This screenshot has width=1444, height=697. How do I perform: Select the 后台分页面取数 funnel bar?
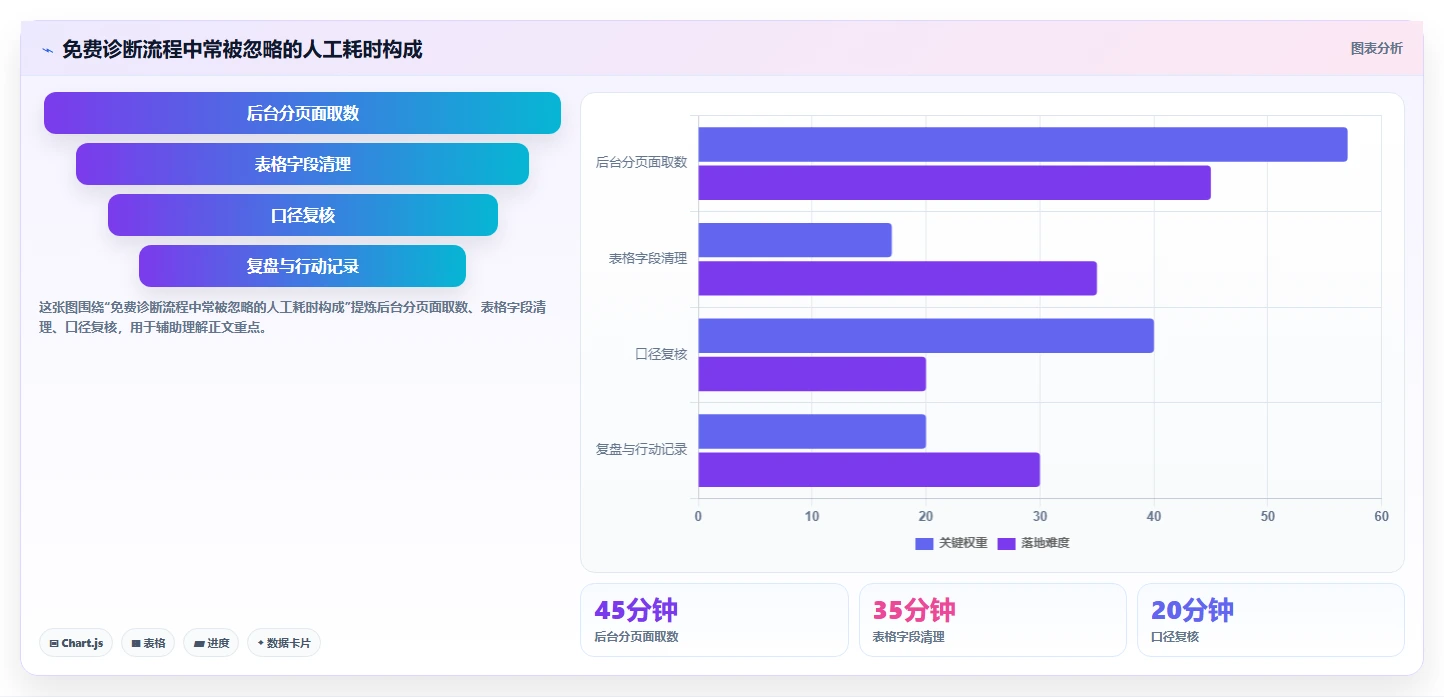point(302,113)
